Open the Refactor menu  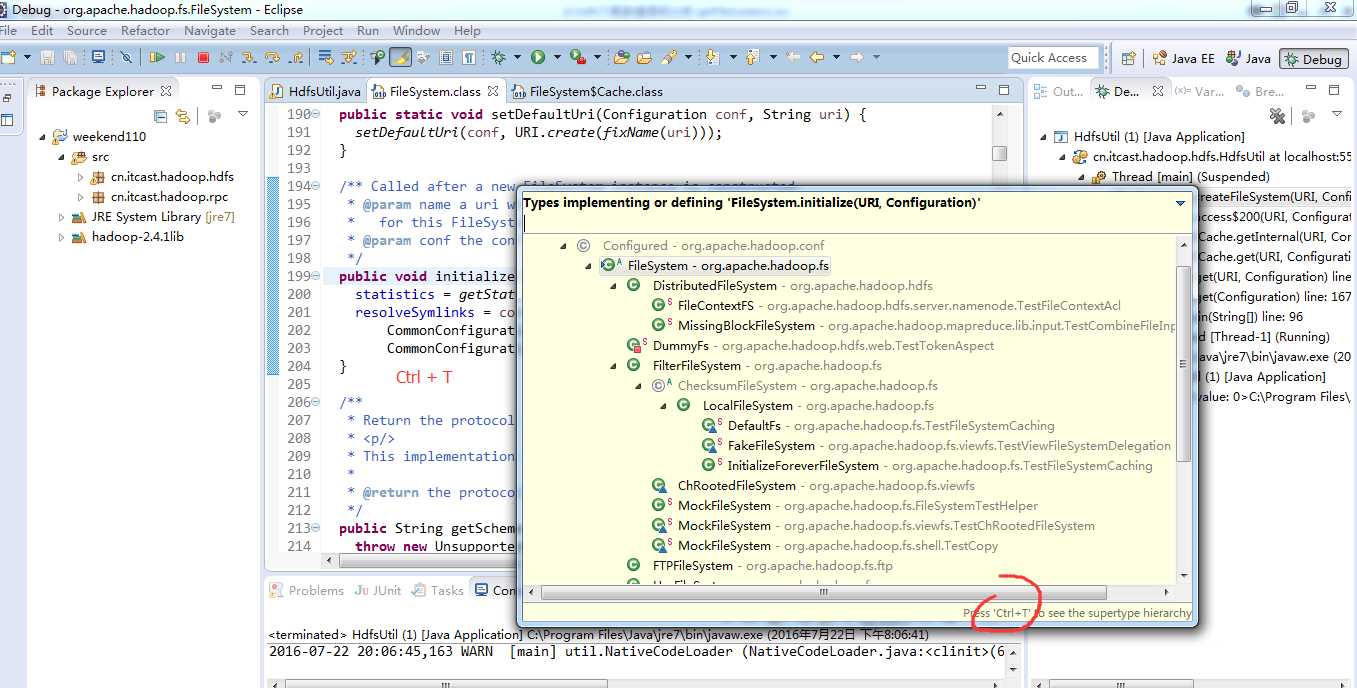pos(145,31)
